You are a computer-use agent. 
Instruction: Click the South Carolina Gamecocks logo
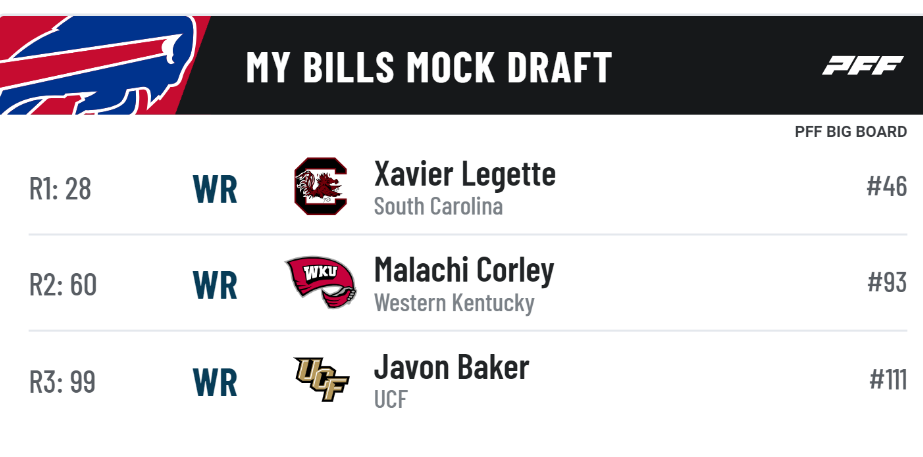320,186
